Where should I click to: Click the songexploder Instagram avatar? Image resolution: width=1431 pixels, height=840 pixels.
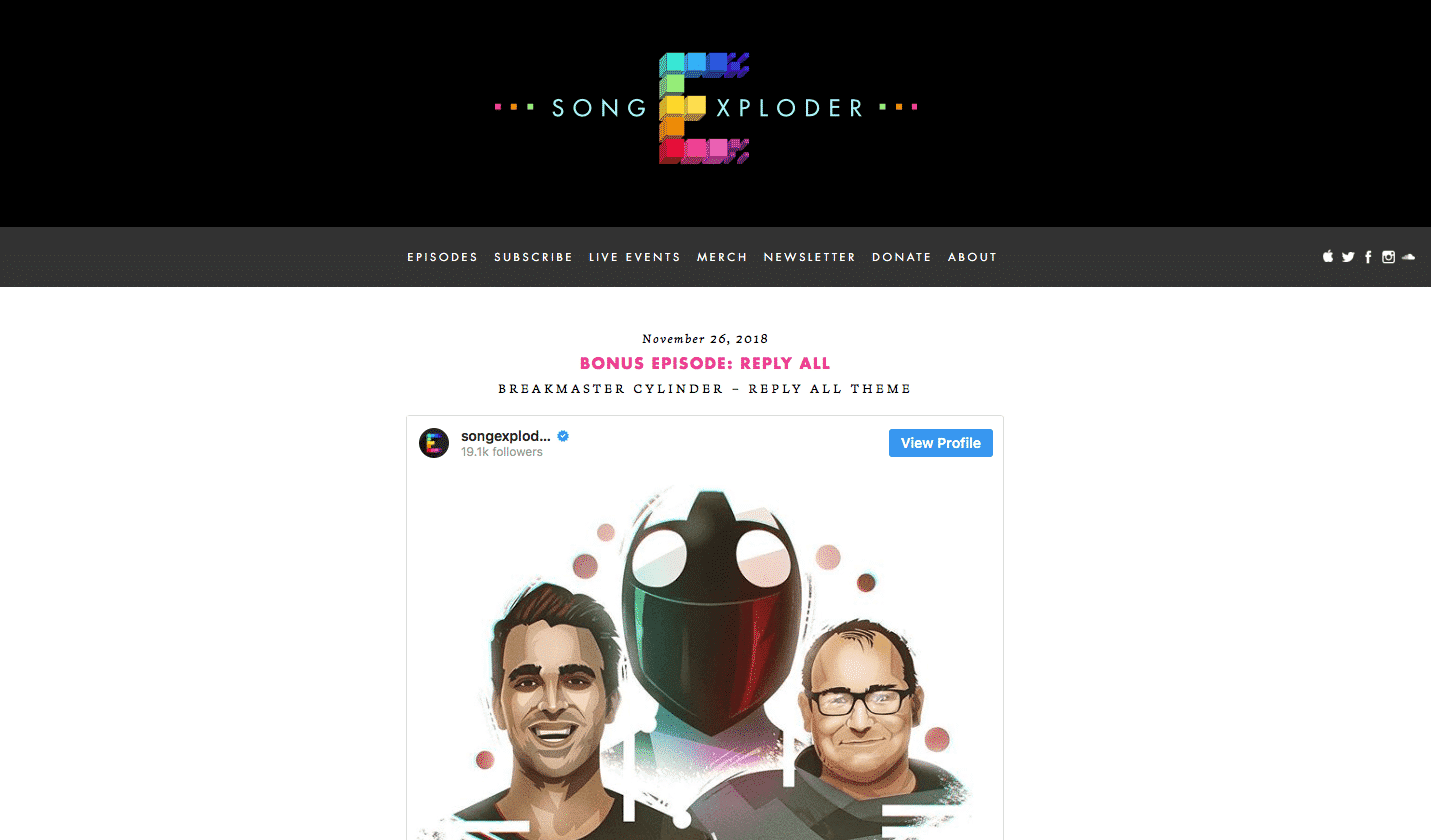pos(434,443)
